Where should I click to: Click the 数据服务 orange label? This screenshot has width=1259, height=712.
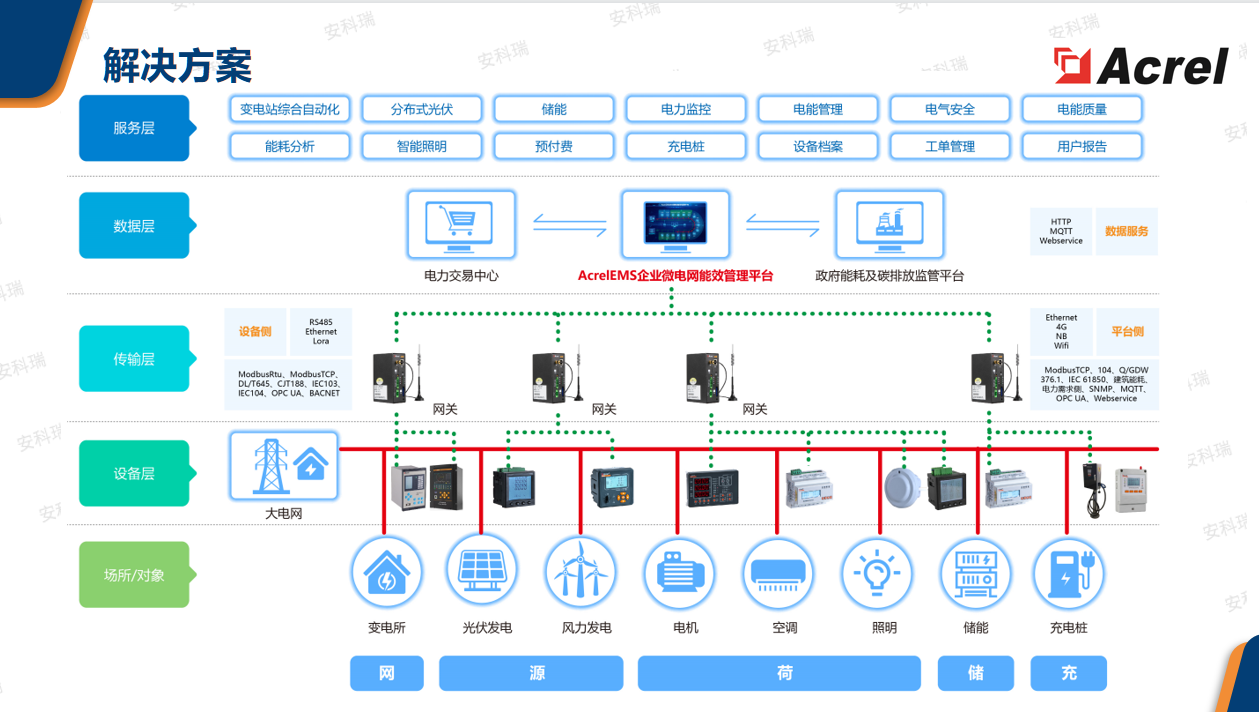click(x=1127, y=231)
